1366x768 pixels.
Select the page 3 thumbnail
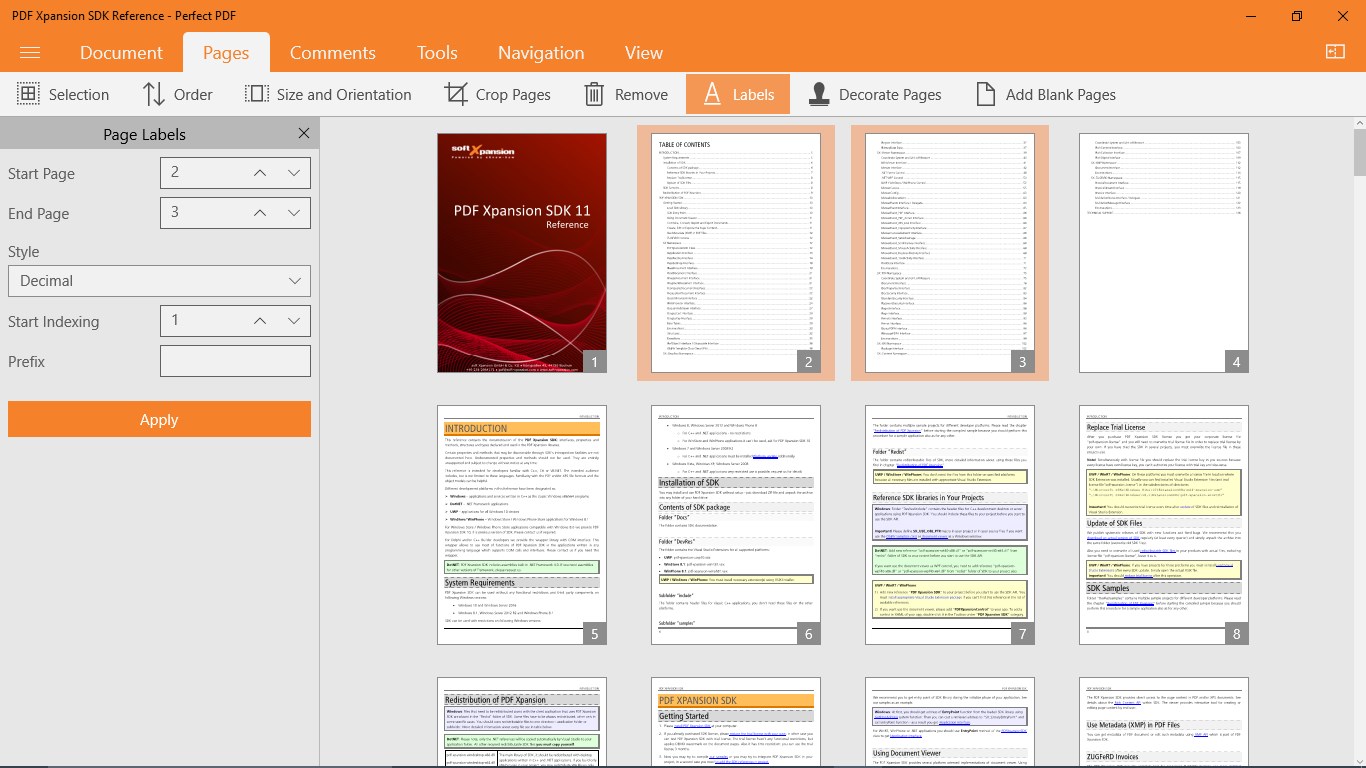(x=950, y=253)
